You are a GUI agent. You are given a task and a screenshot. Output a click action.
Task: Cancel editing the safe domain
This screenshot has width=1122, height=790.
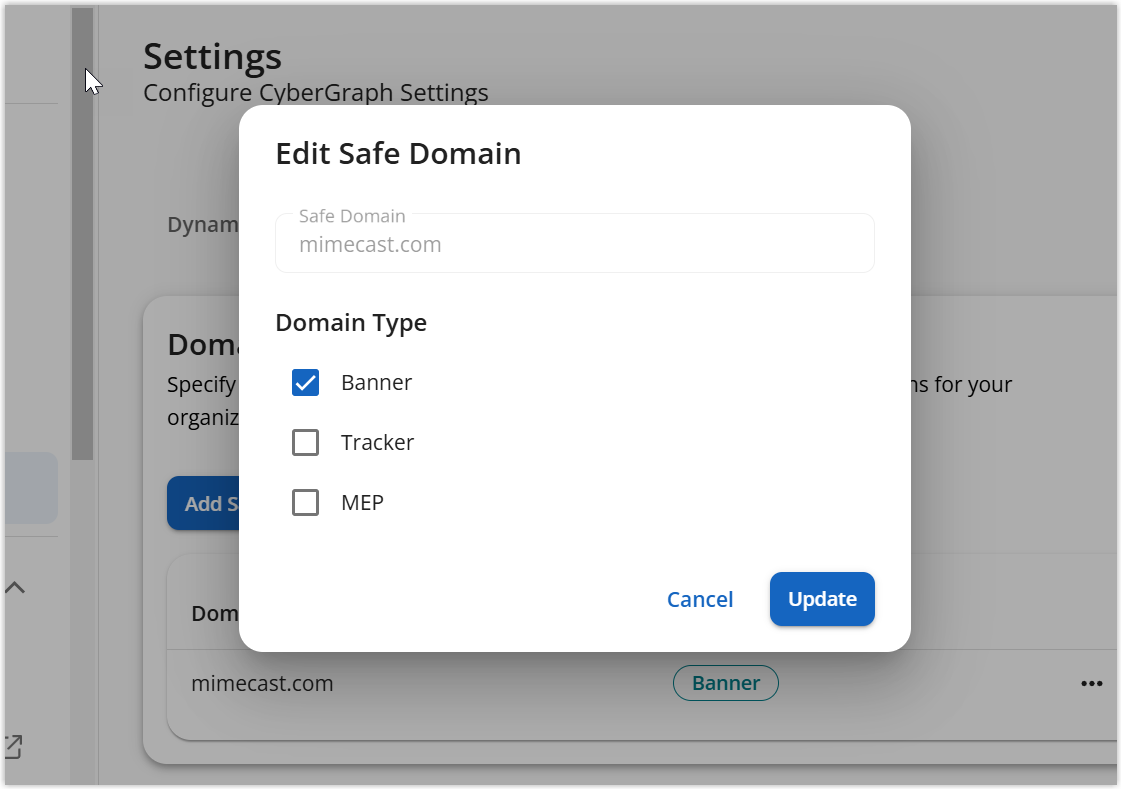click(x=700, y=598)
